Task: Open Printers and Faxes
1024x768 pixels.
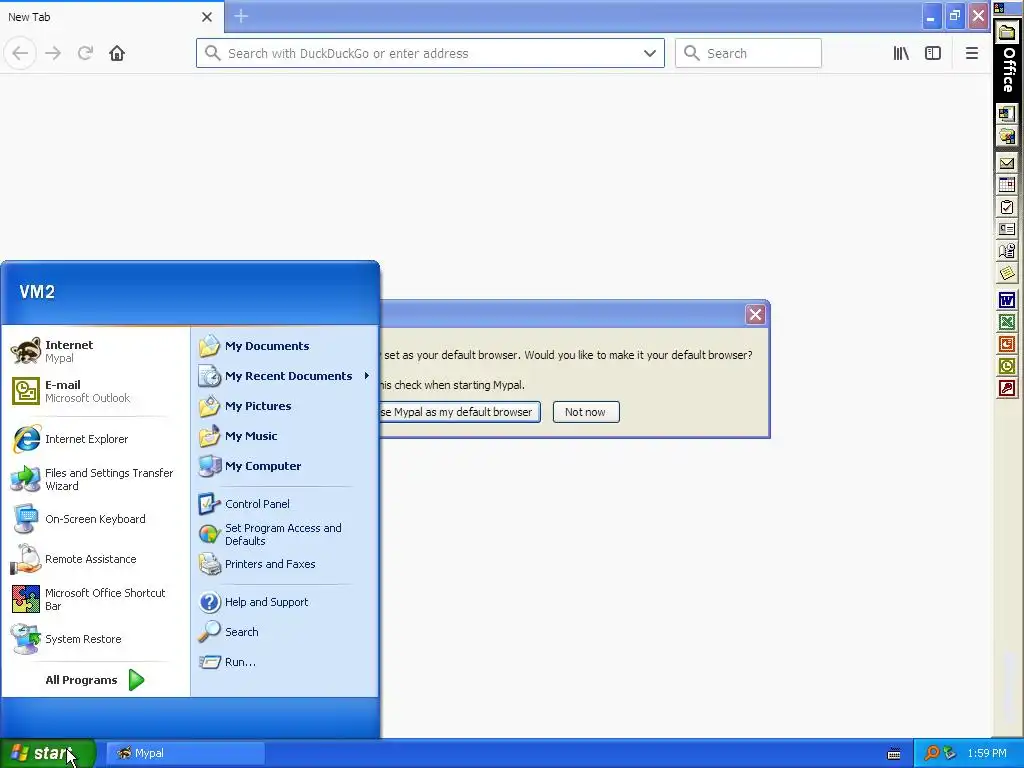Action: (x=284, y=564)
